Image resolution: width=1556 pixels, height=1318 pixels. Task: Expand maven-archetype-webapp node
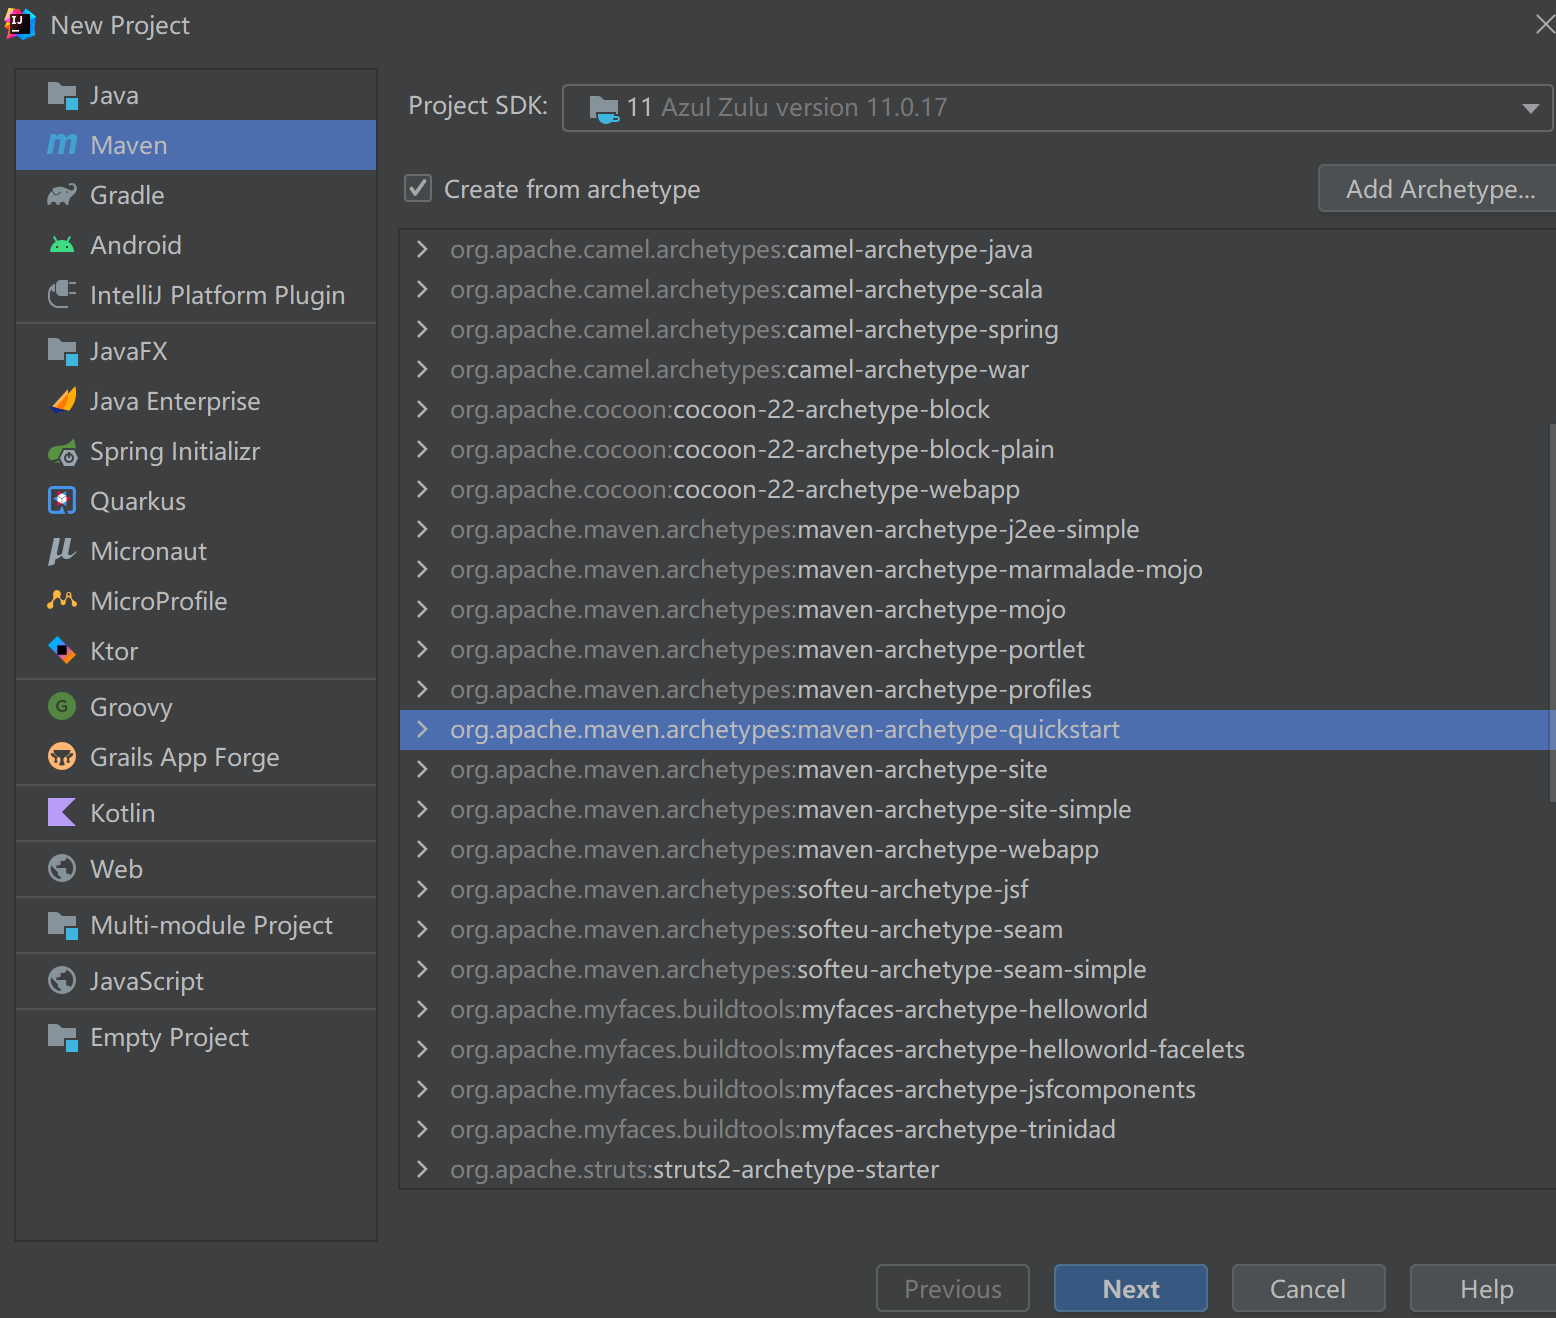click(x=422, y=849)
